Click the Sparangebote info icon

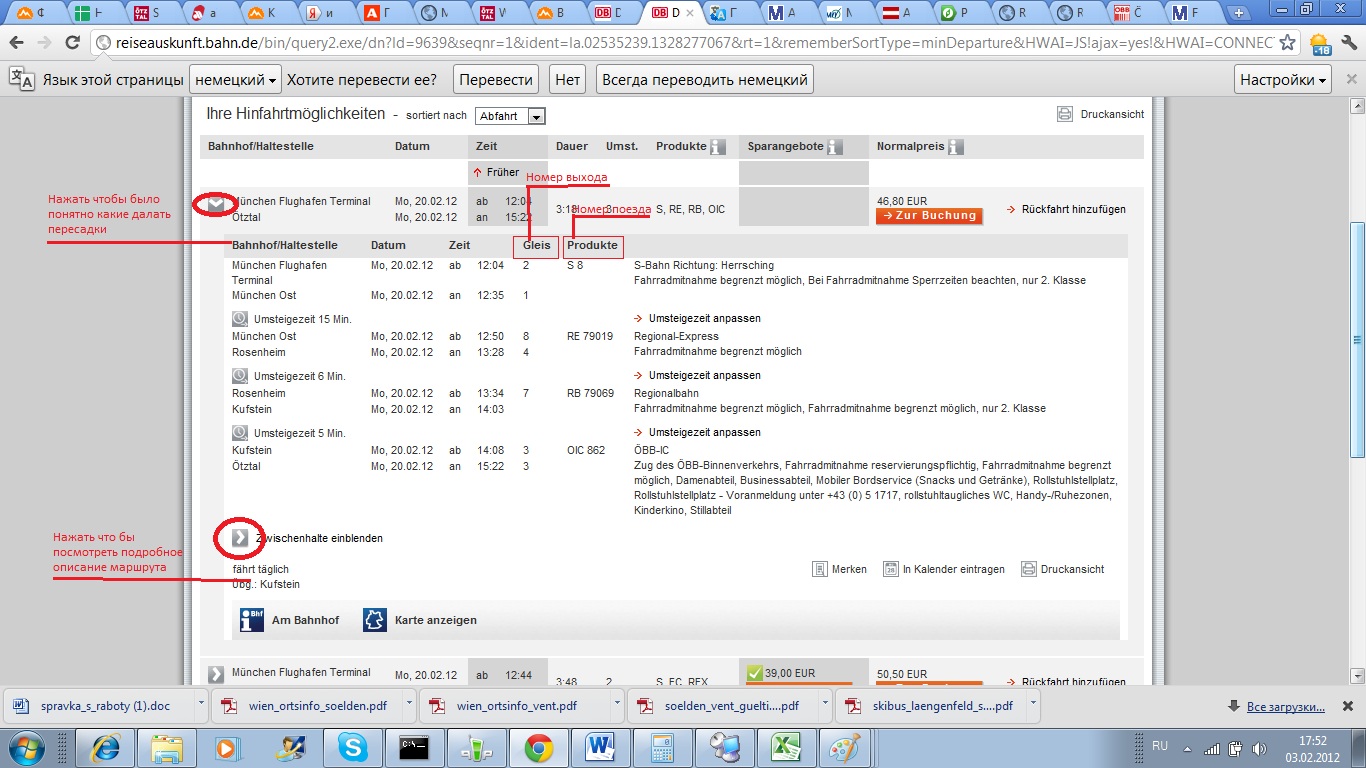click(835, 147)
